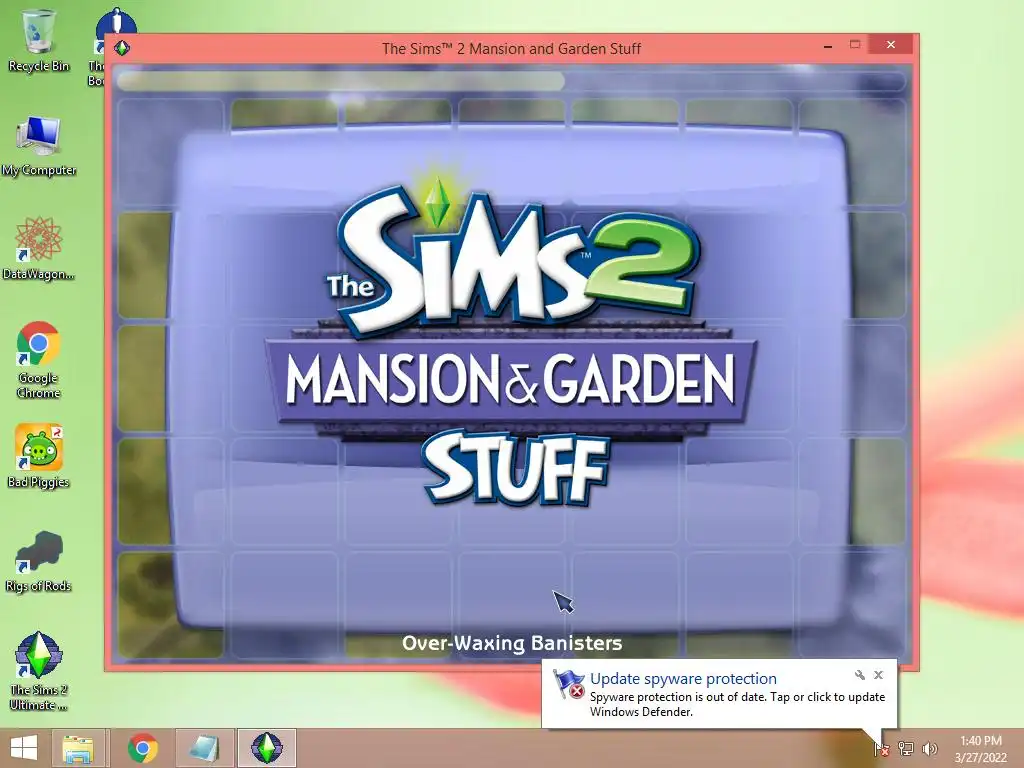The height and width of the screenshot is (768, 1024).
Task: Click the 'Over-Waxing Banisters' loading text
Action: (x=512, y=643)
